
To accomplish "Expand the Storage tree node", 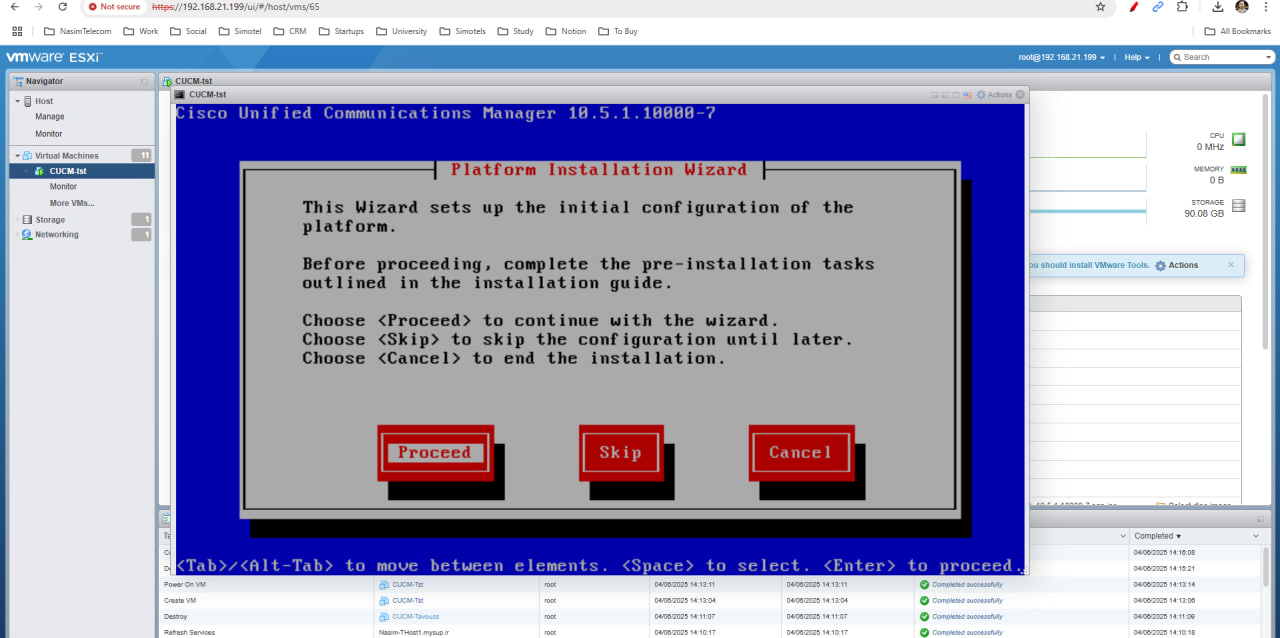I will [17, 220].
